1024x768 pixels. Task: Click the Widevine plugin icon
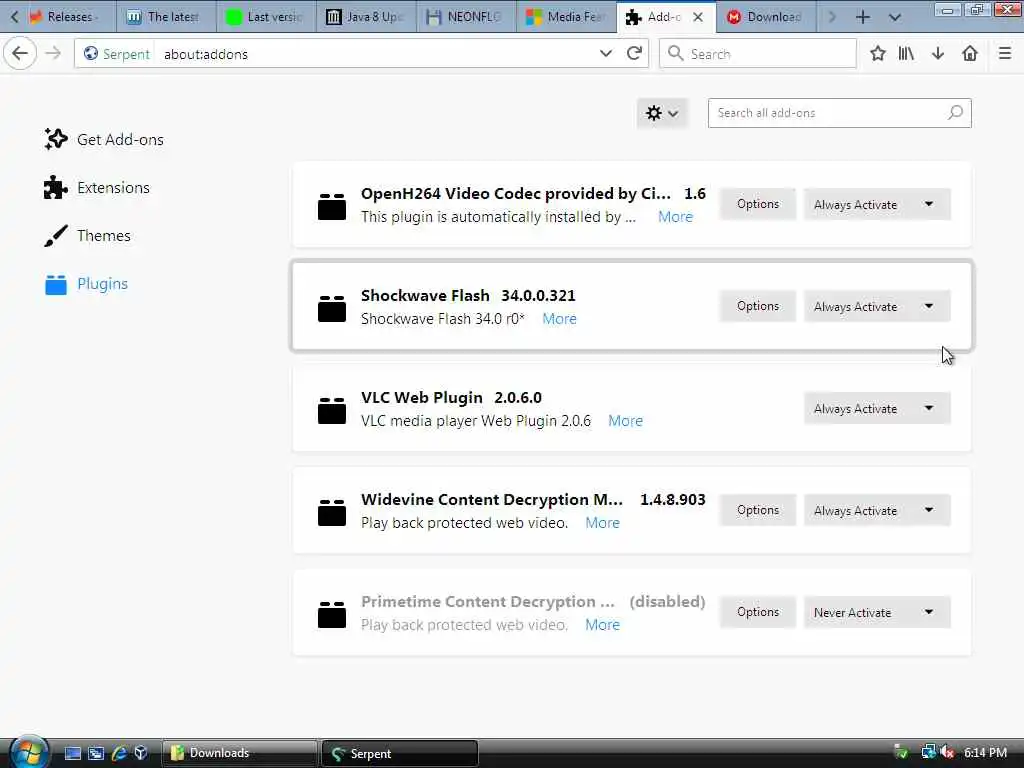[x=332, y=511]
